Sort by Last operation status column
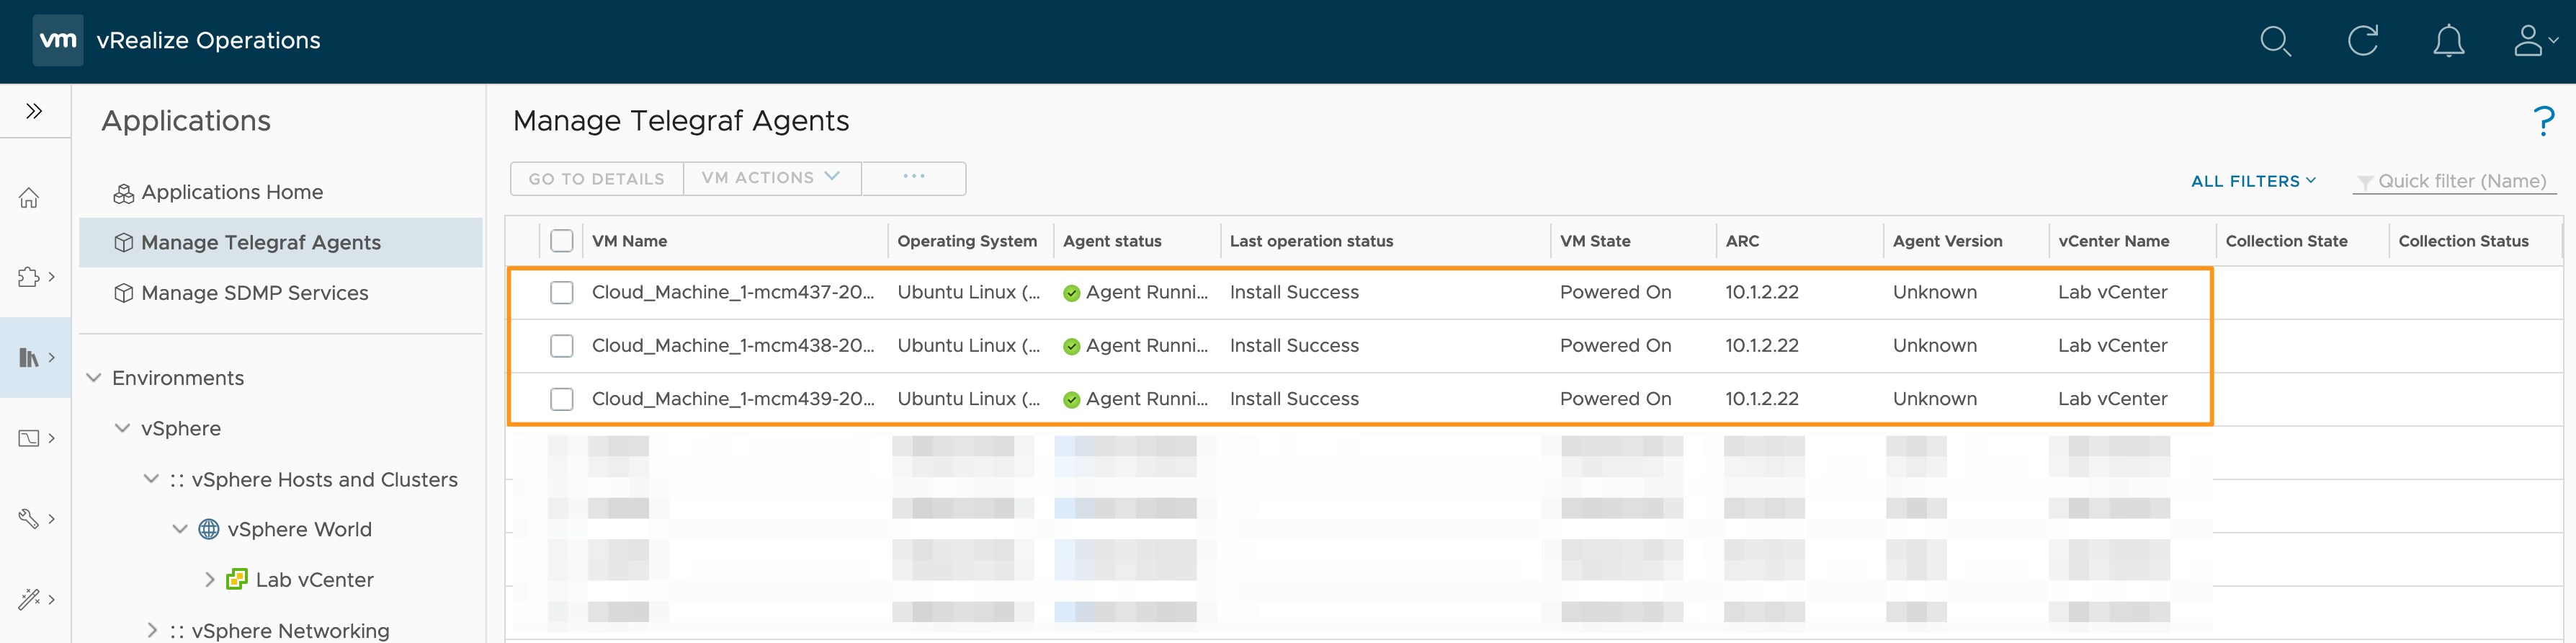Screen dimensions: 2576x643 [1311, 241]
